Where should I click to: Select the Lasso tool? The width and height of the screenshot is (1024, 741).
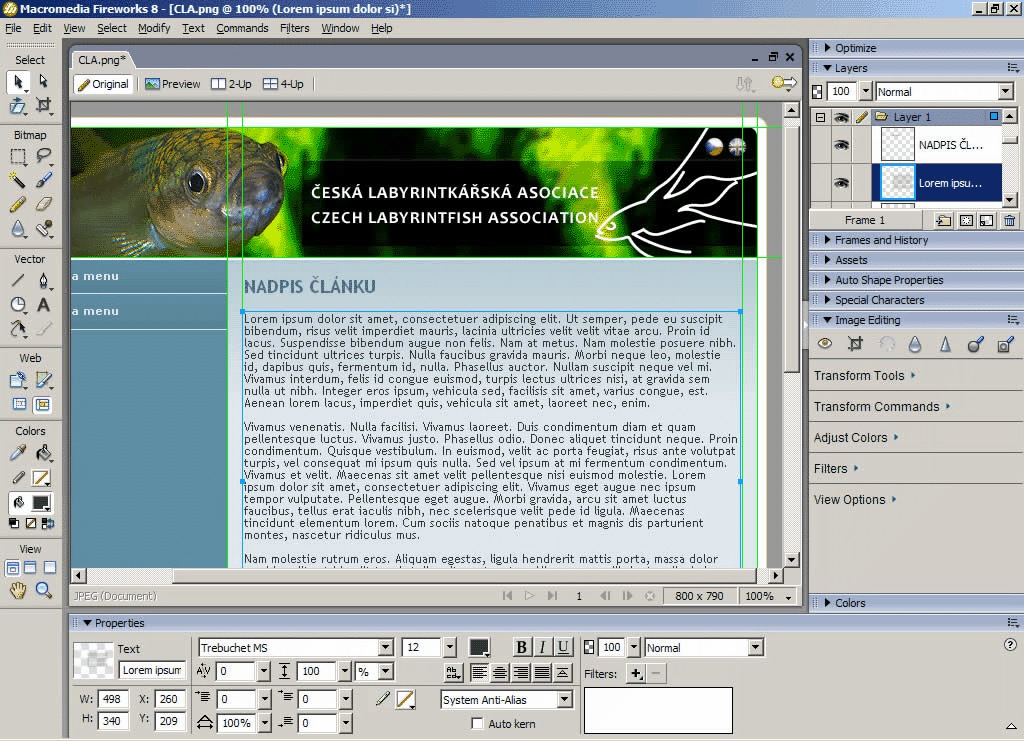43,156
